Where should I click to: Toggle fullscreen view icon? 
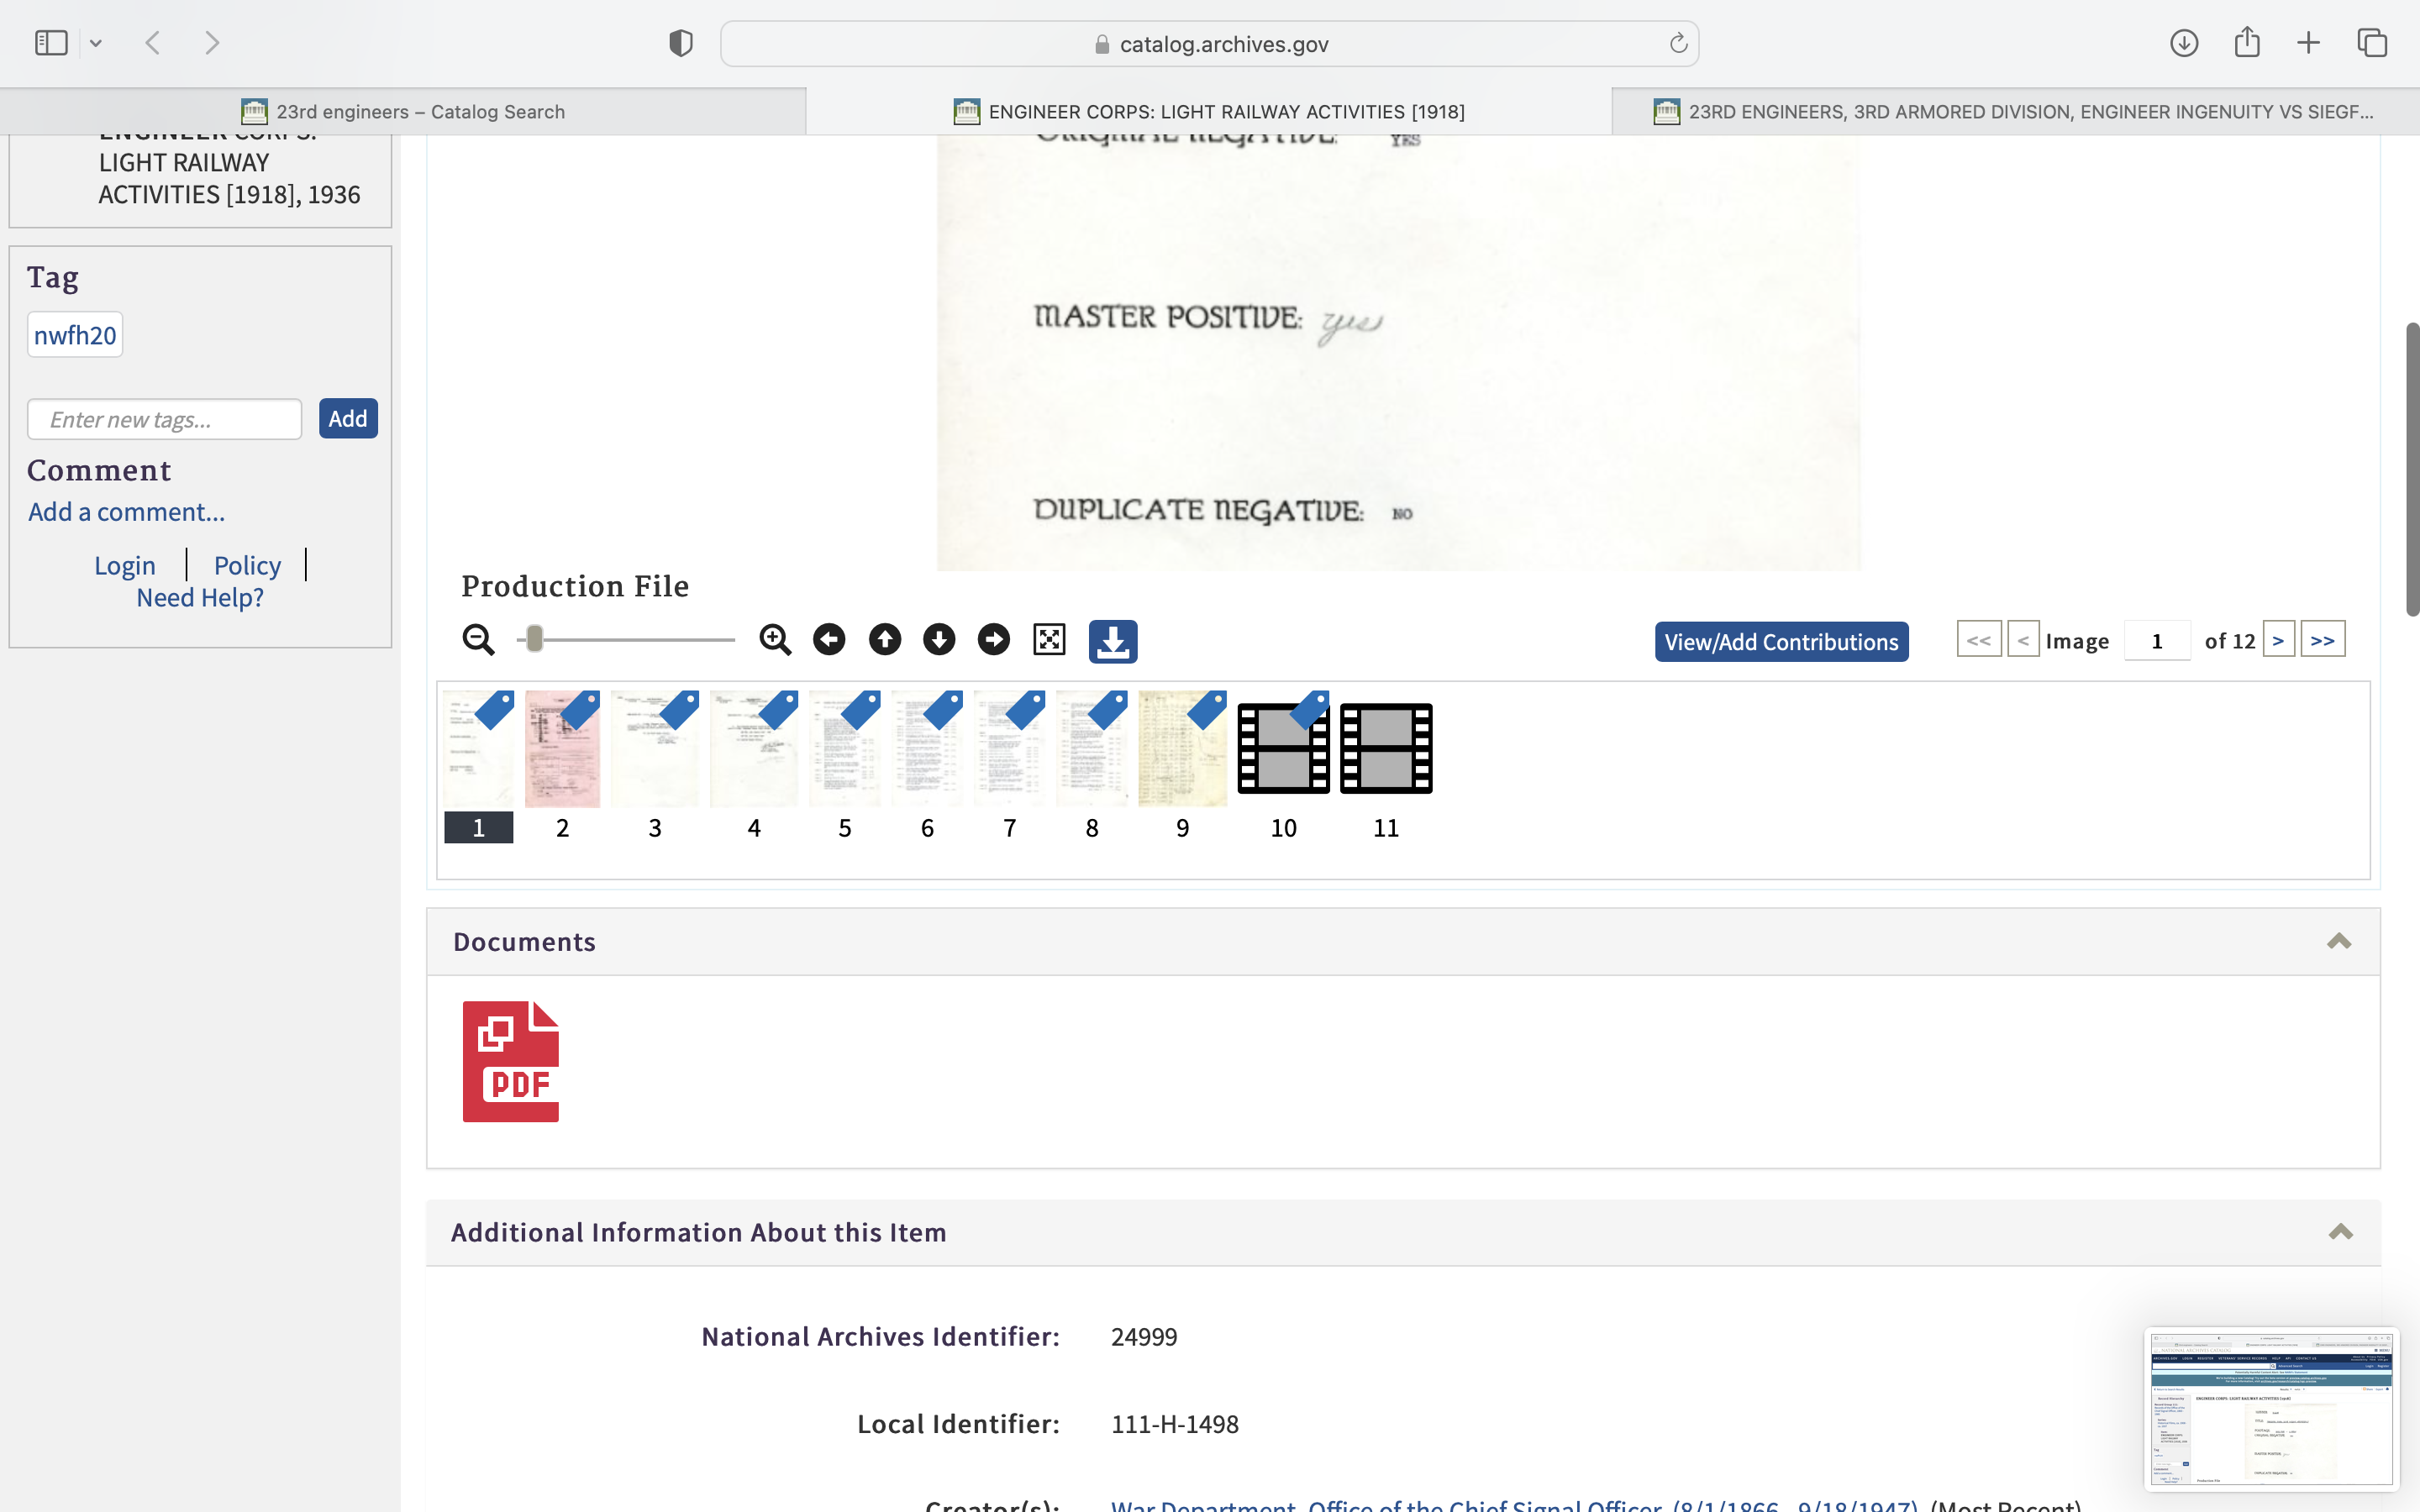coord(1049,640)
